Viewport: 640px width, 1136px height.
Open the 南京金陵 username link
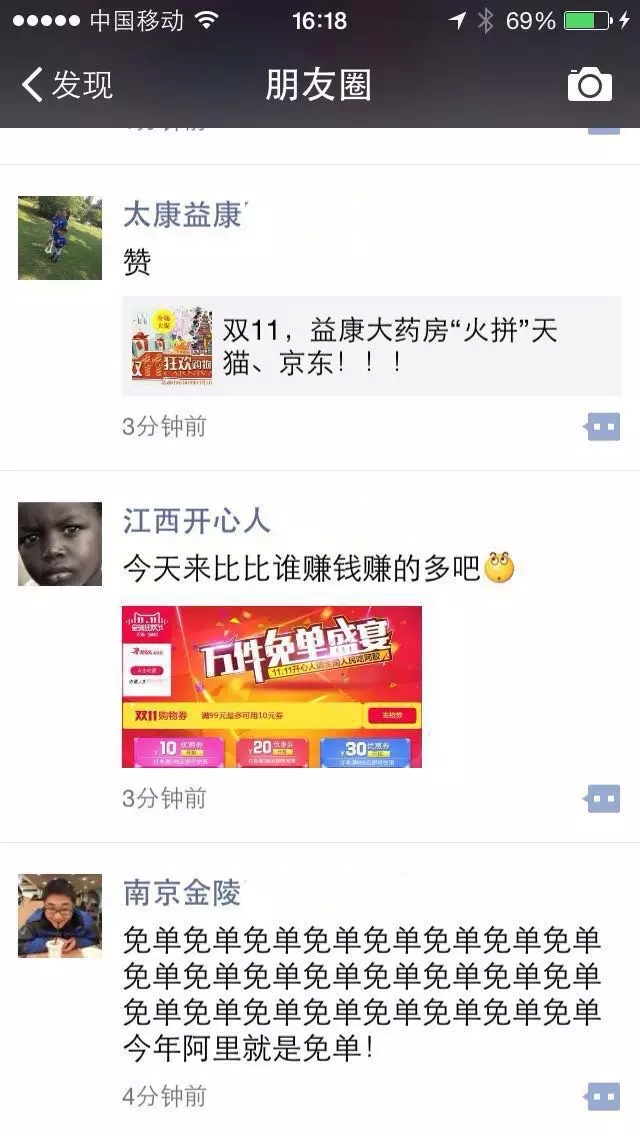click(x=182, y=893)
